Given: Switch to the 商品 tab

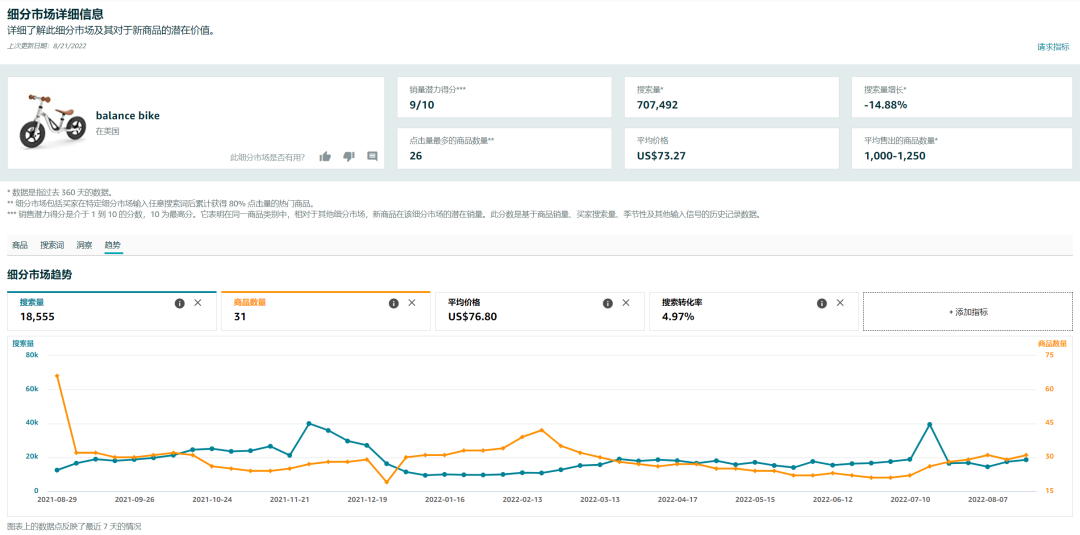Looking at the screenshot, I should [20, 245].
